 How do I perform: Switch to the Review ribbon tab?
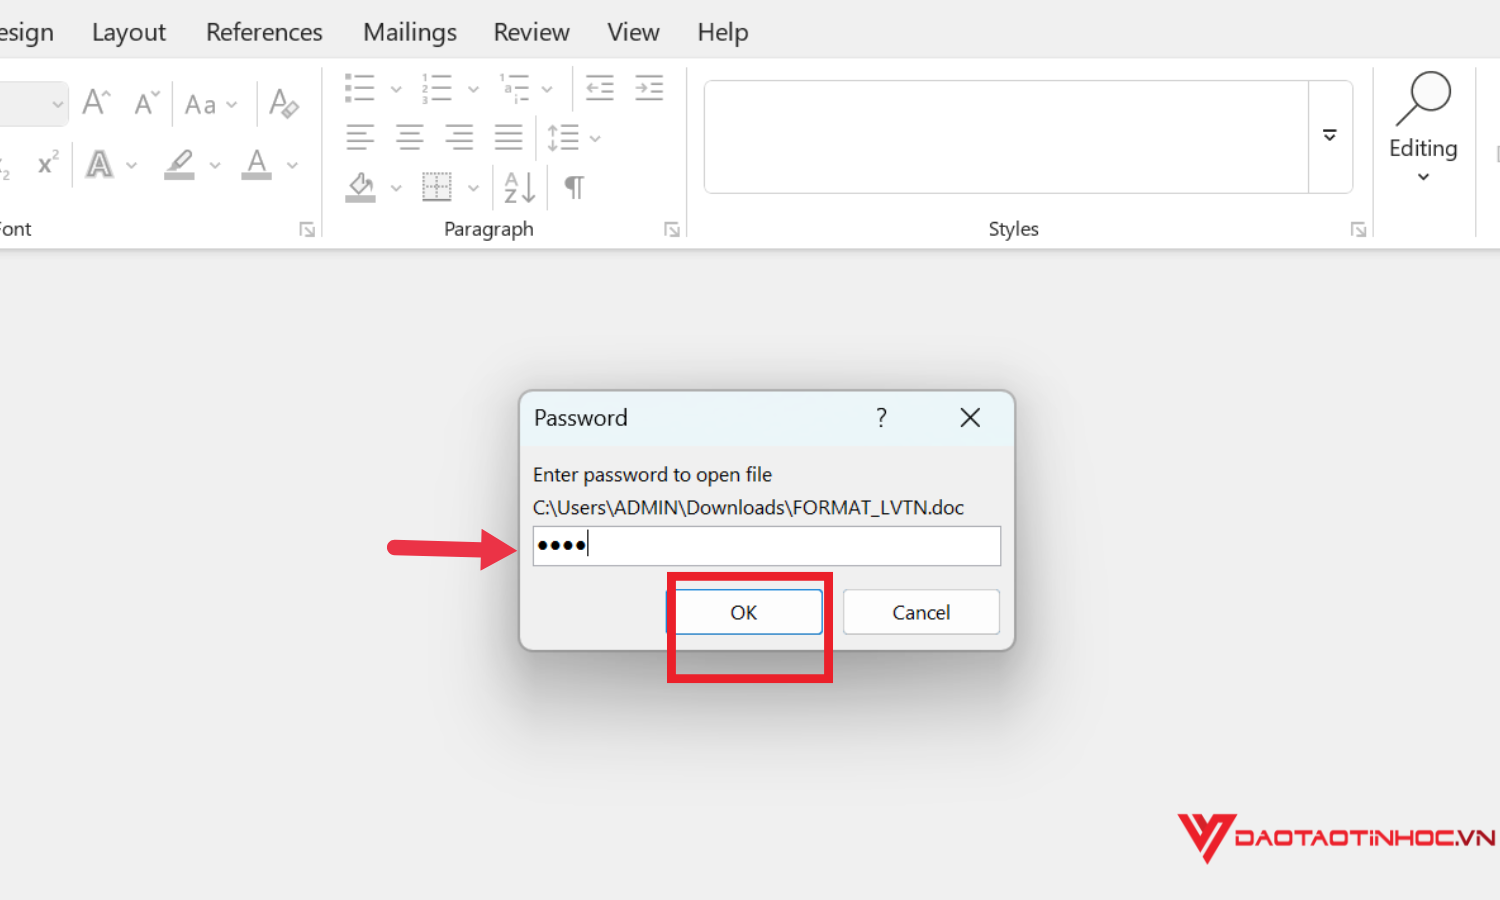point(531,31)
